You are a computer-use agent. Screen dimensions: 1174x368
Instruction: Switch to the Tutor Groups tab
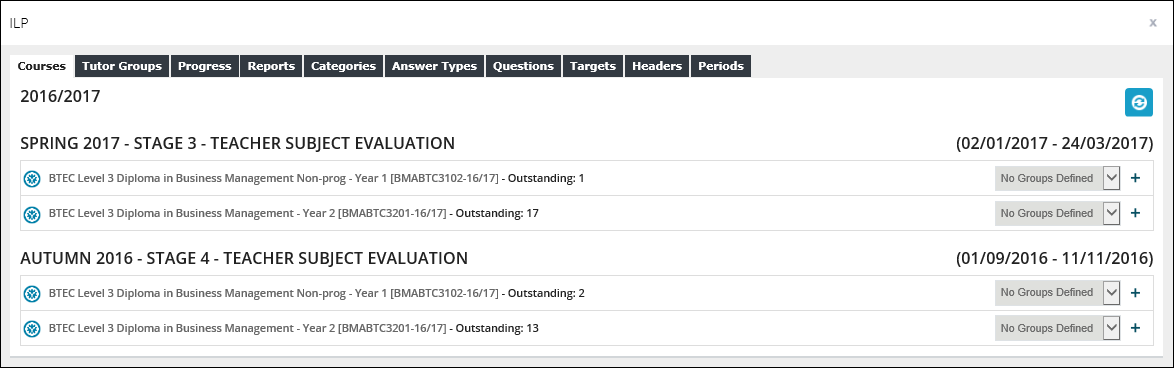click(122, 66)
